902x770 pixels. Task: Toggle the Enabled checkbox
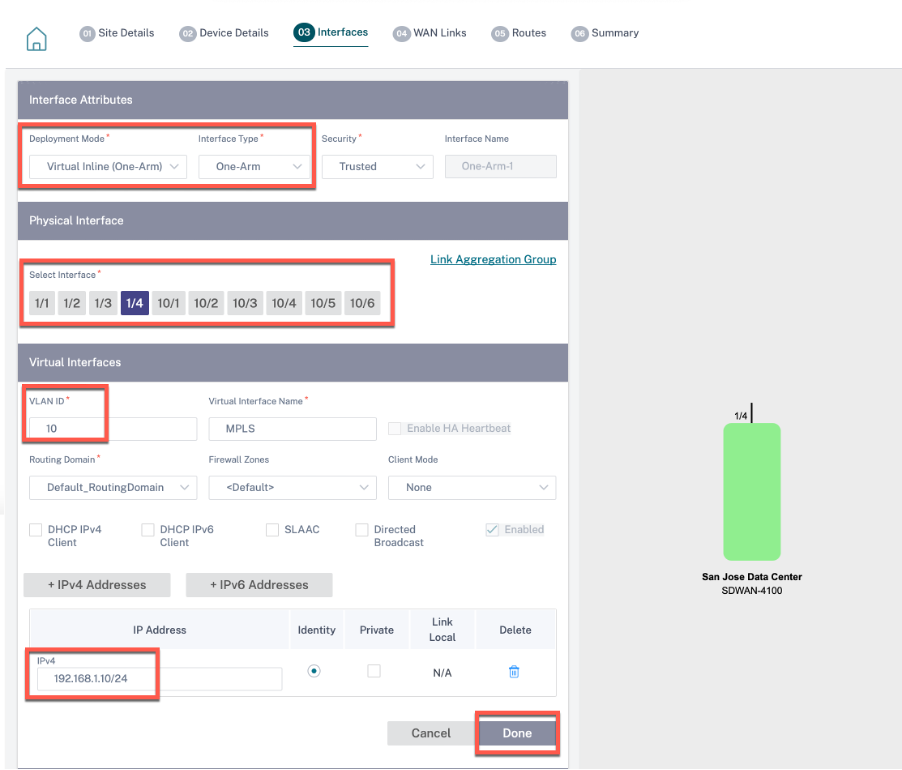click(492, 530)
